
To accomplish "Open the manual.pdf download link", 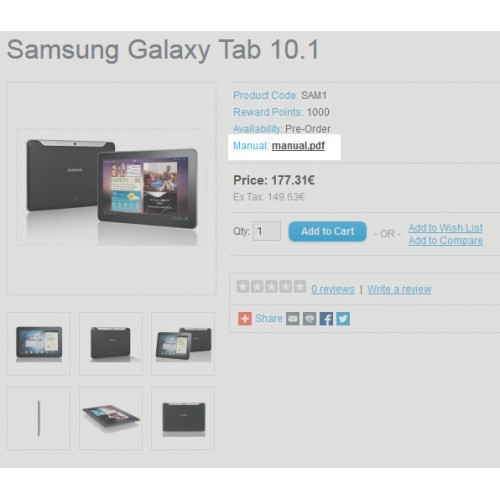I will point(298,146).
